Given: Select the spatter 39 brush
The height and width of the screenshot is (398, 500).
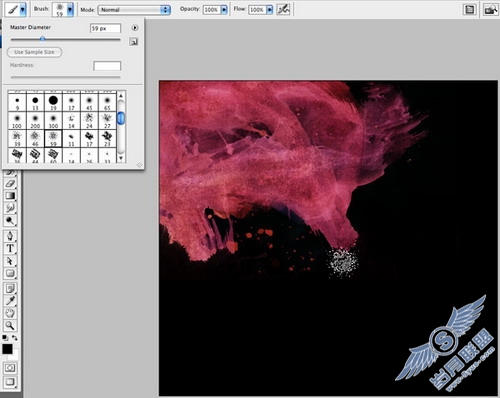Looking at the screenshot, I should pyautogui.click(x=17, y=138).
